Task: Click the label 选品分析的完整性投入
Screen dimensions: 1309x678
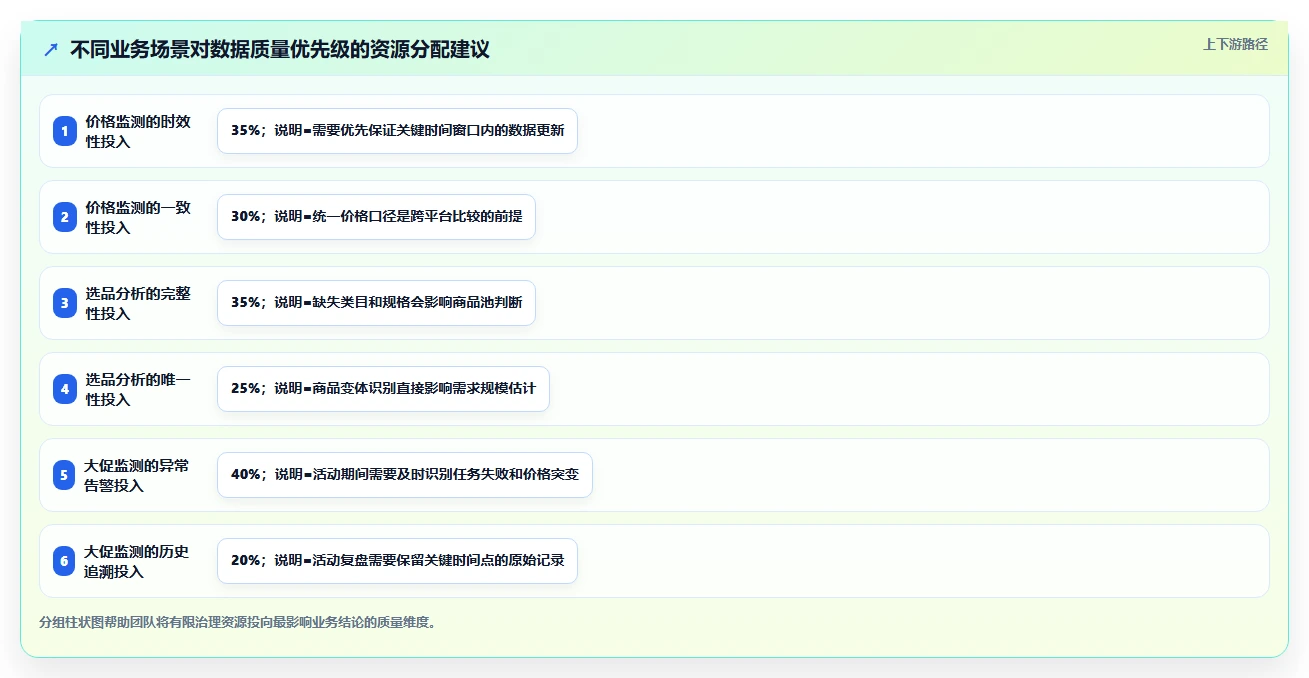Action: pyautogui.click(x=138, y=303)
